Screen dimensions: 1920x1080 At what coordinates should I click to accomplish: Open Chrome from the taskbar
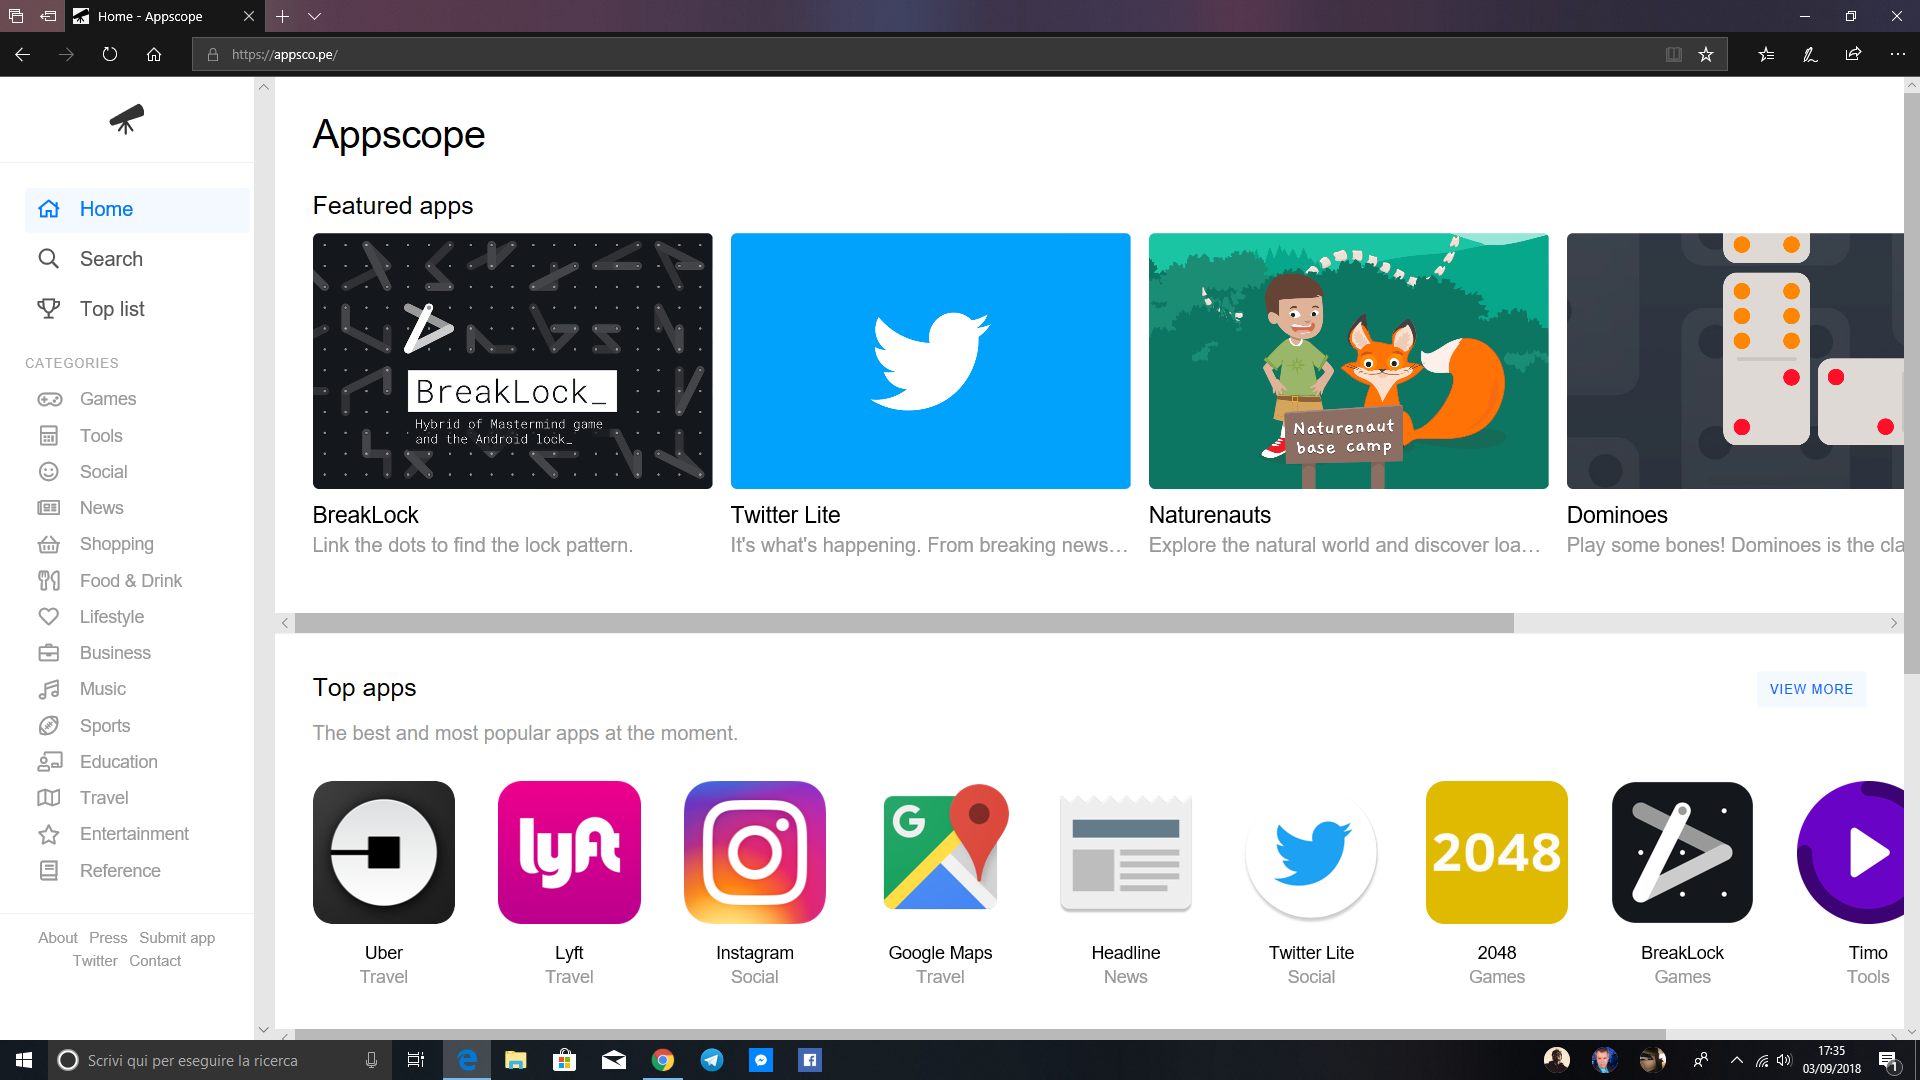coord(662,1060)
